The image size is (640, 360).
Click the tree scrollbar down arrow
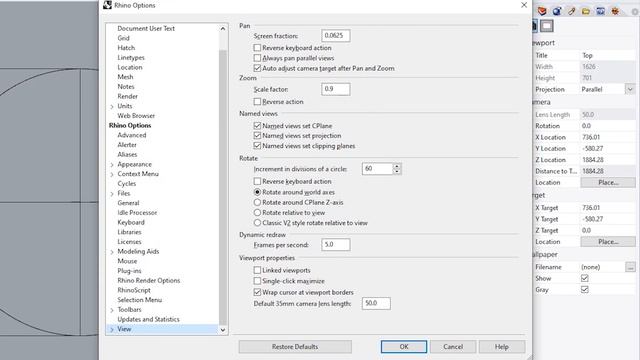pos(223,330)
